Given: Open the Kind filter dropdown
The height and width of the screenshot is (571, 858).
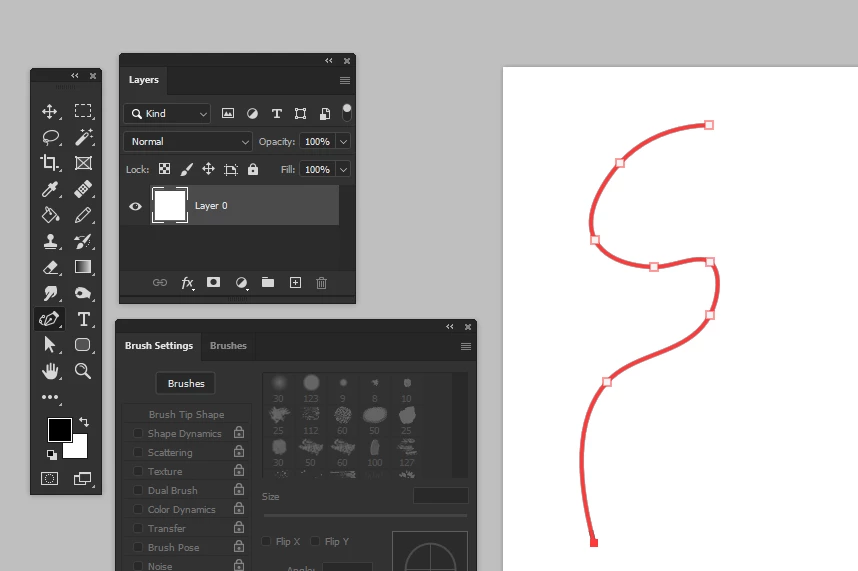Looking at the screenshot, I should click(x=167, y=113).
